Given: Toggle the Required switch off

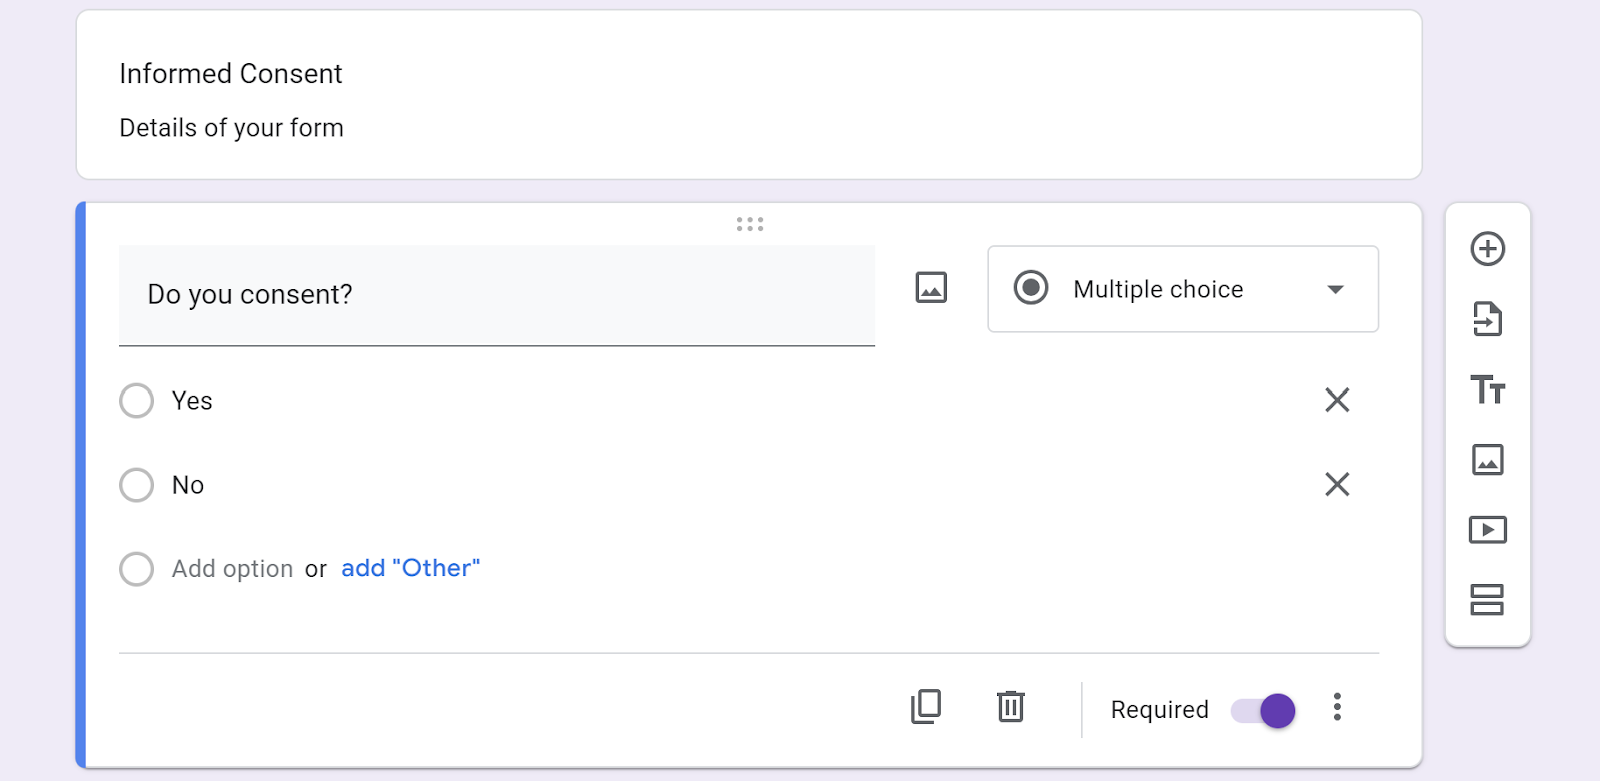Looking at the screenshot, I should coord(1264,711).
